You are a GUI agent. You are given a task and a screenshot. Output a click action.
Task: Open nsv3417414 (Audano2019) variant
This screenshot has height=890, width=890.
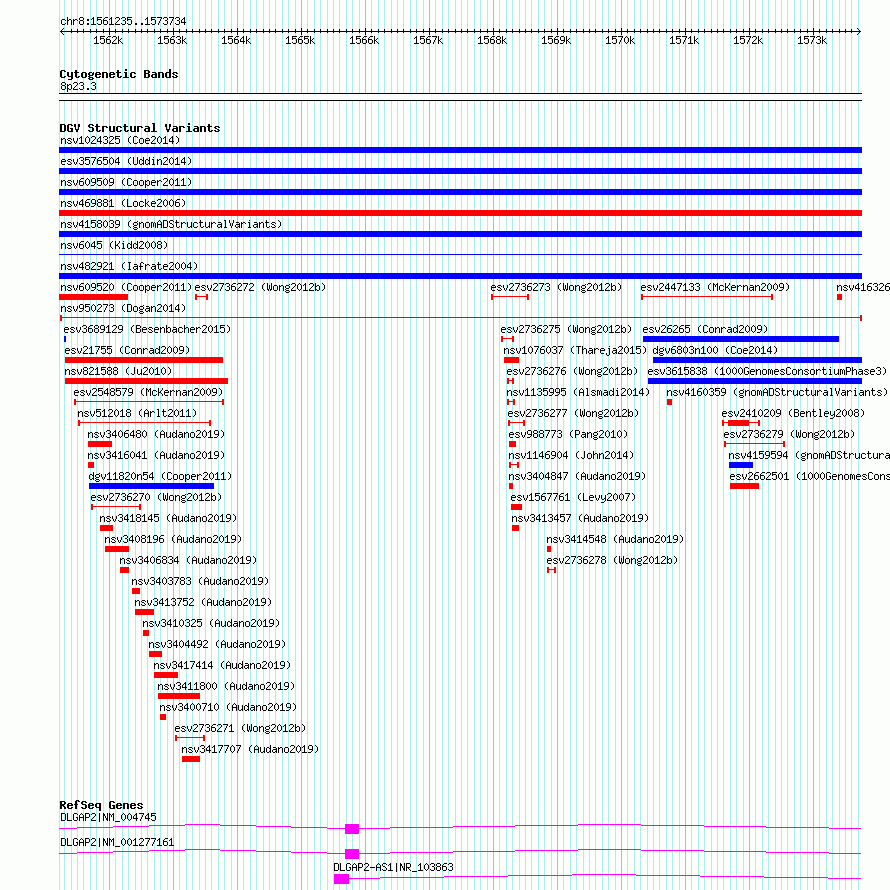click(x=222, y=665)
